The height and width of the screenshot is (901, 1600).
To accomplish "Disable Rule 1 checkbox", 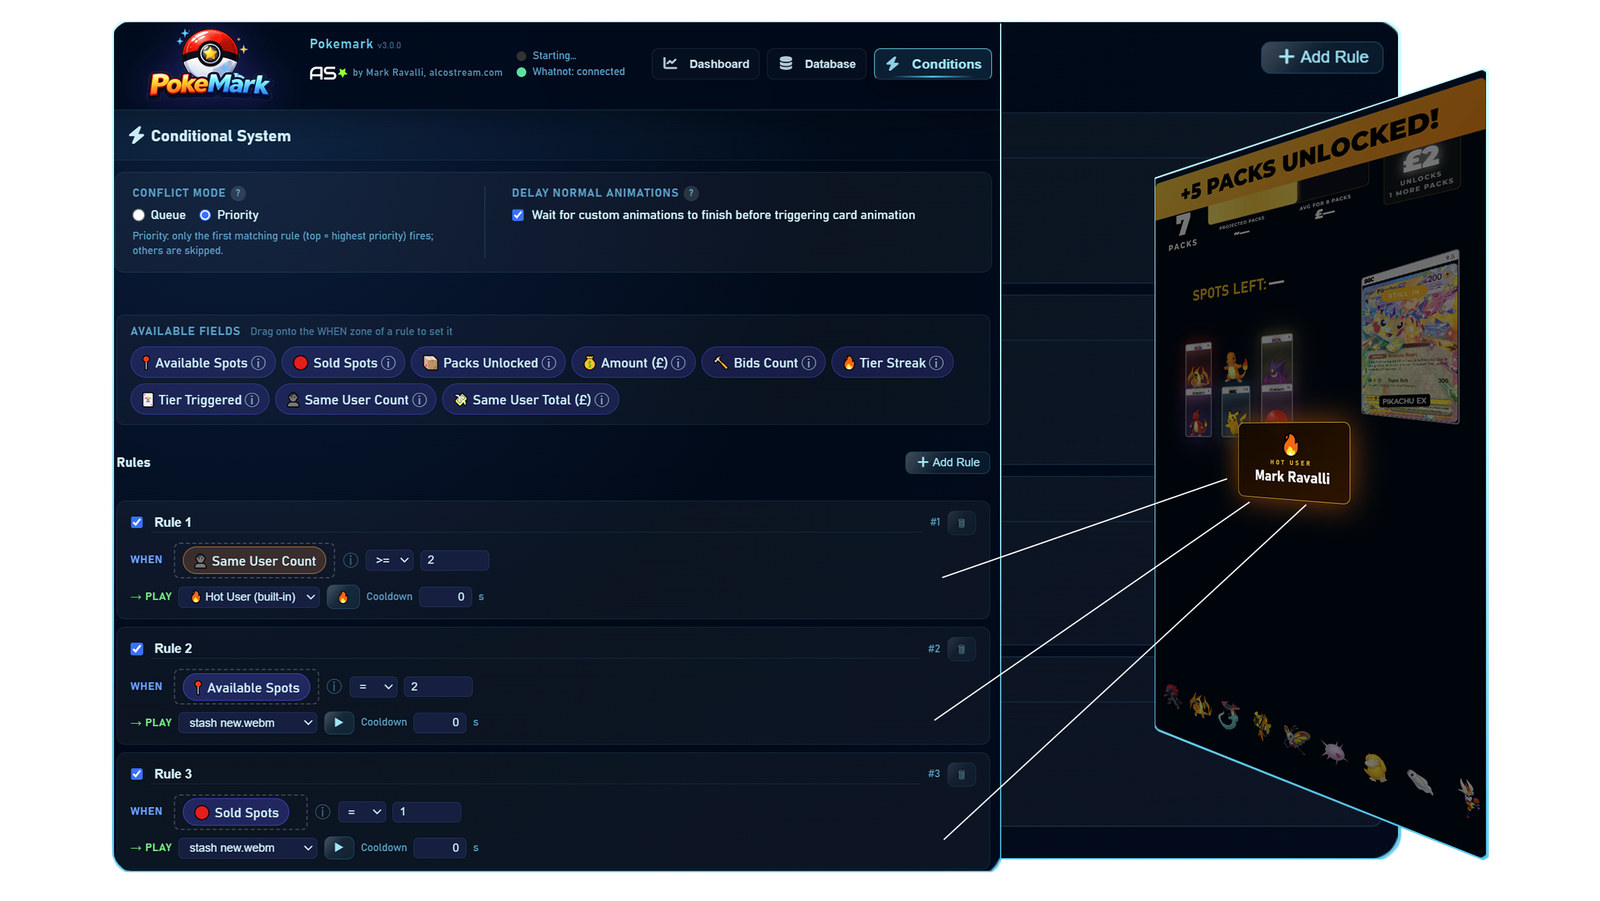I will (x=137, y=522).
